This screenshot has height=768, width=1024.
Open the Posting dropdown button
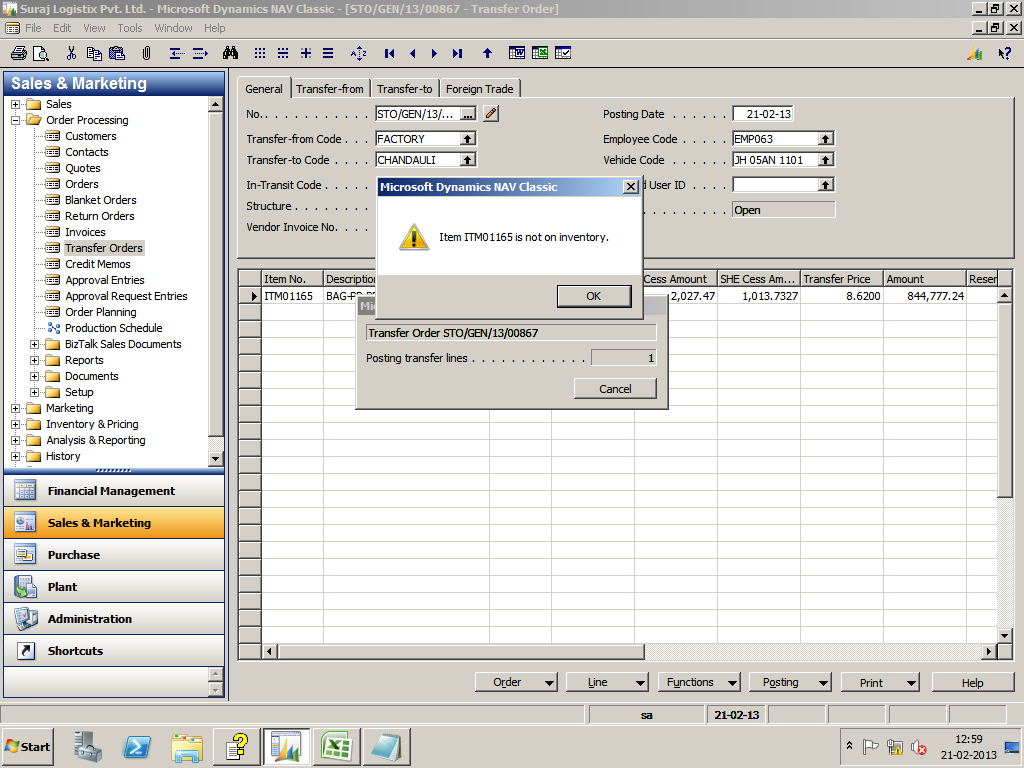pyautogui.click(x=790, y=682)
